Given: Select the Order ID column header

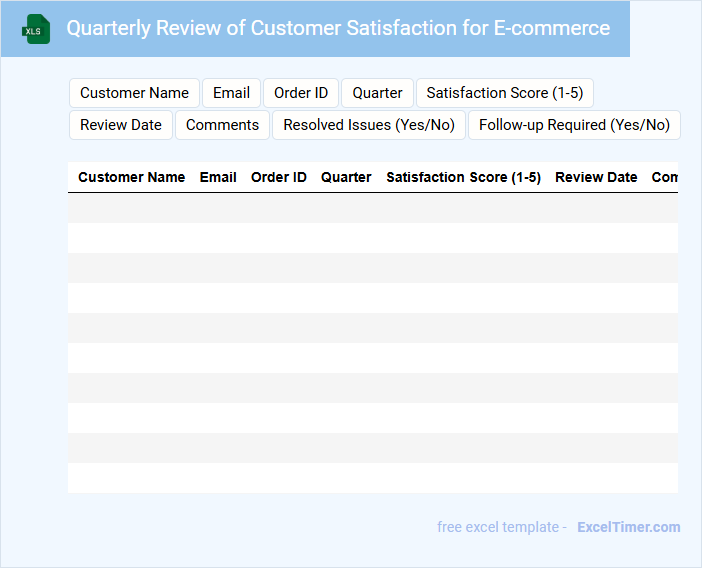Looking at the screenshot, I should coord(279,177).
